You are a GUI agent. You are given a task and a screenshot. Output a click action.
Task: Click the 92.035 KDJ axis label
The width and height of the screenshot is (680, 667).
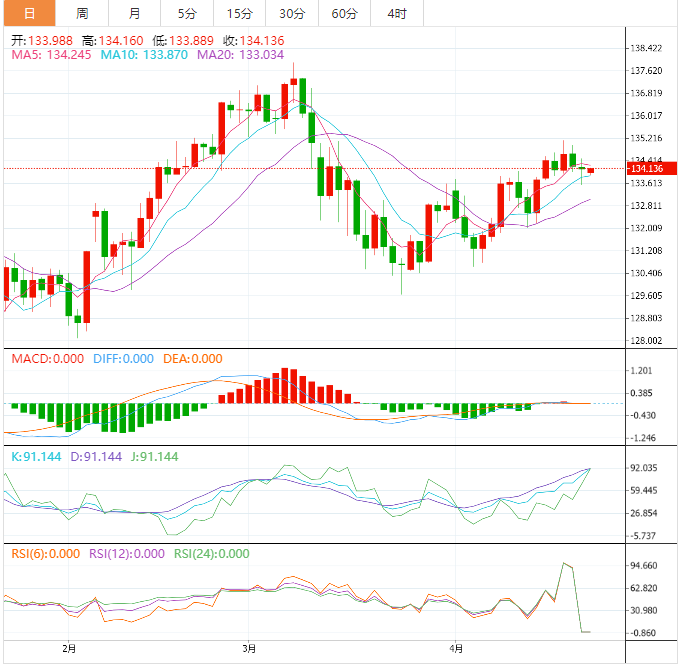pos(644,468)
